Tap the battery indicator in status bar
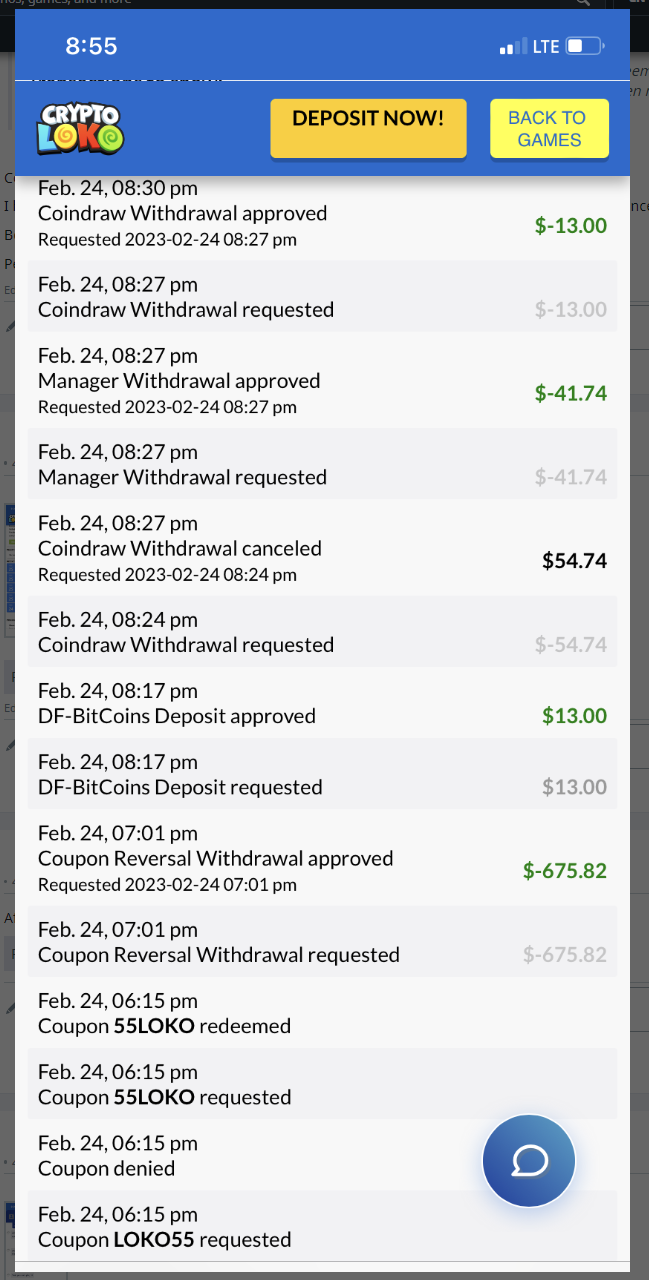 tap(584, 46)
